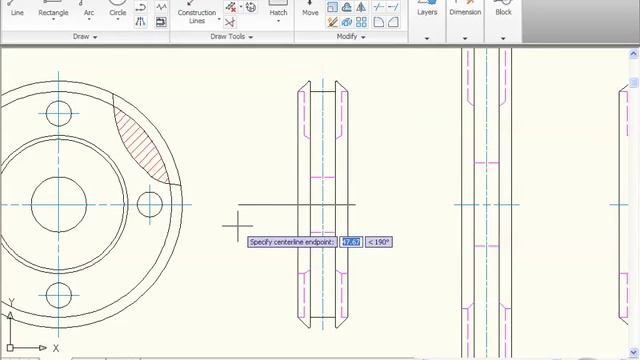640x360 pixels.
Task: Open the Circle tool dropdown arrow
Action: 118,19
